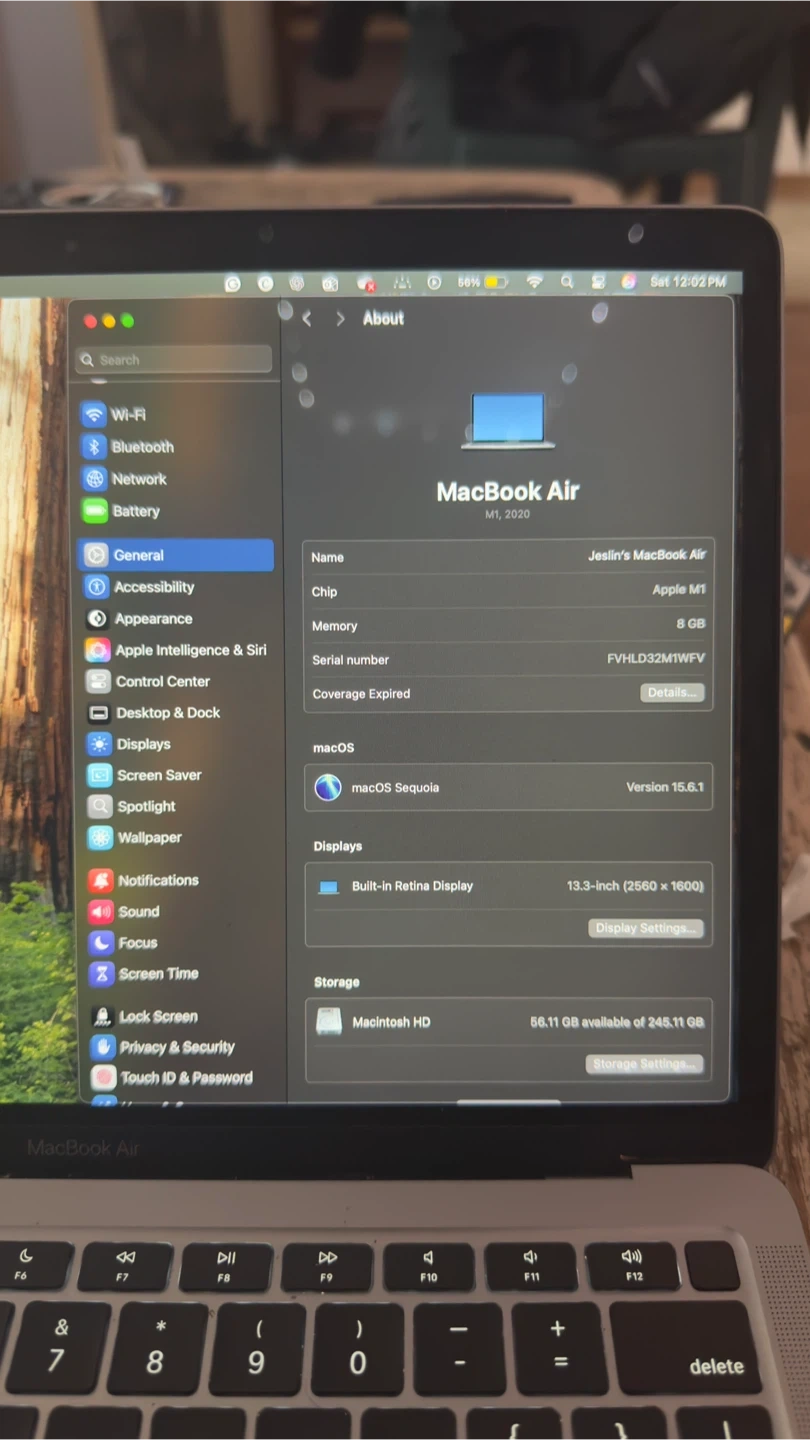The height and width of the screenshot is (1440, 810).
Task: Open the Displays sidebar item
Action: 143,744
